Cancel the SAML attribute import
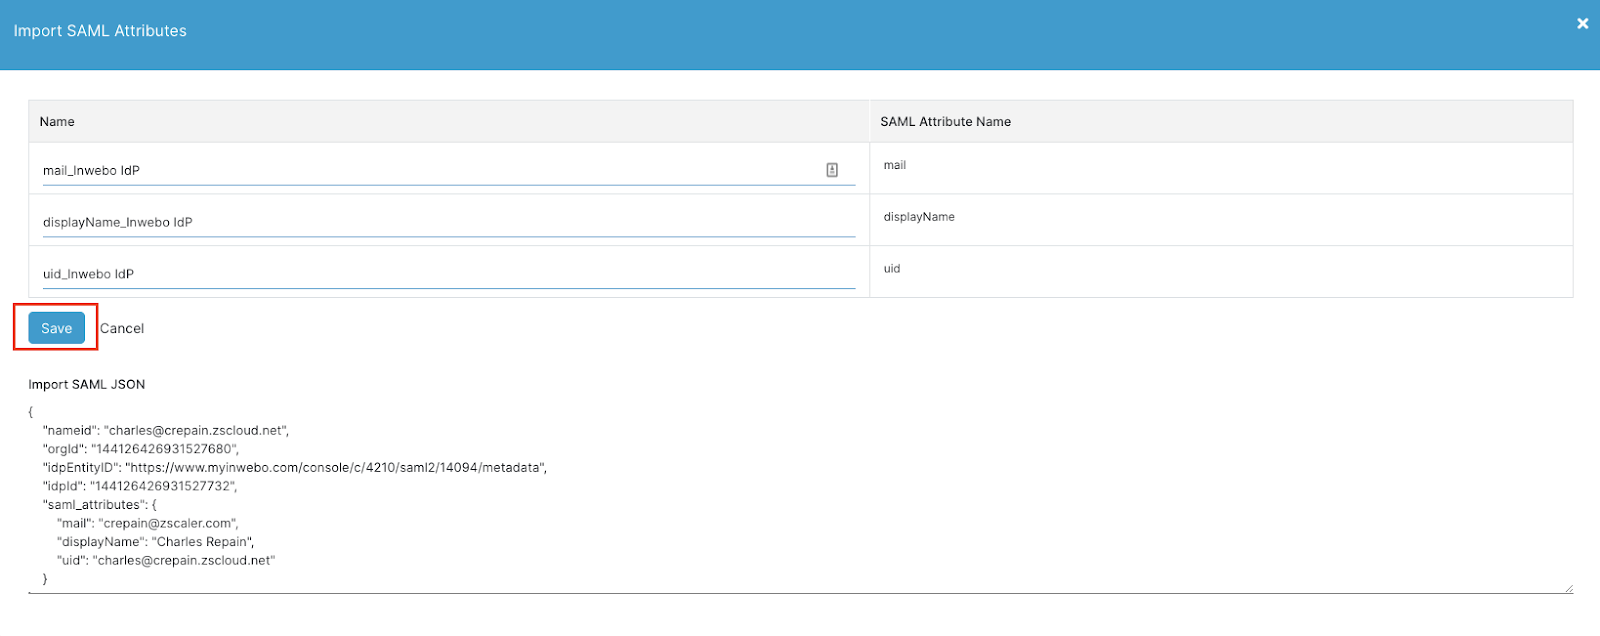1600x636 pixels. (122, 329)
